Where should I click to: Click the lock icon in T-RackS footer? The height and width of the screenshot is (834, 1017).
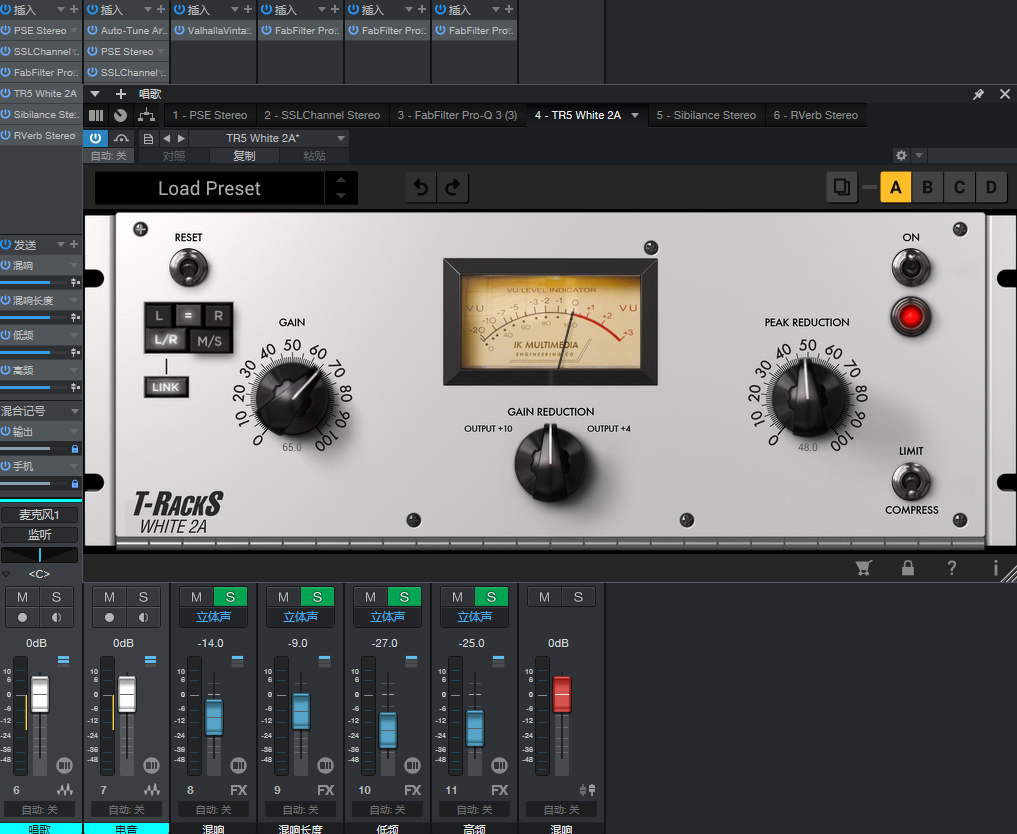tap(908, 568)
